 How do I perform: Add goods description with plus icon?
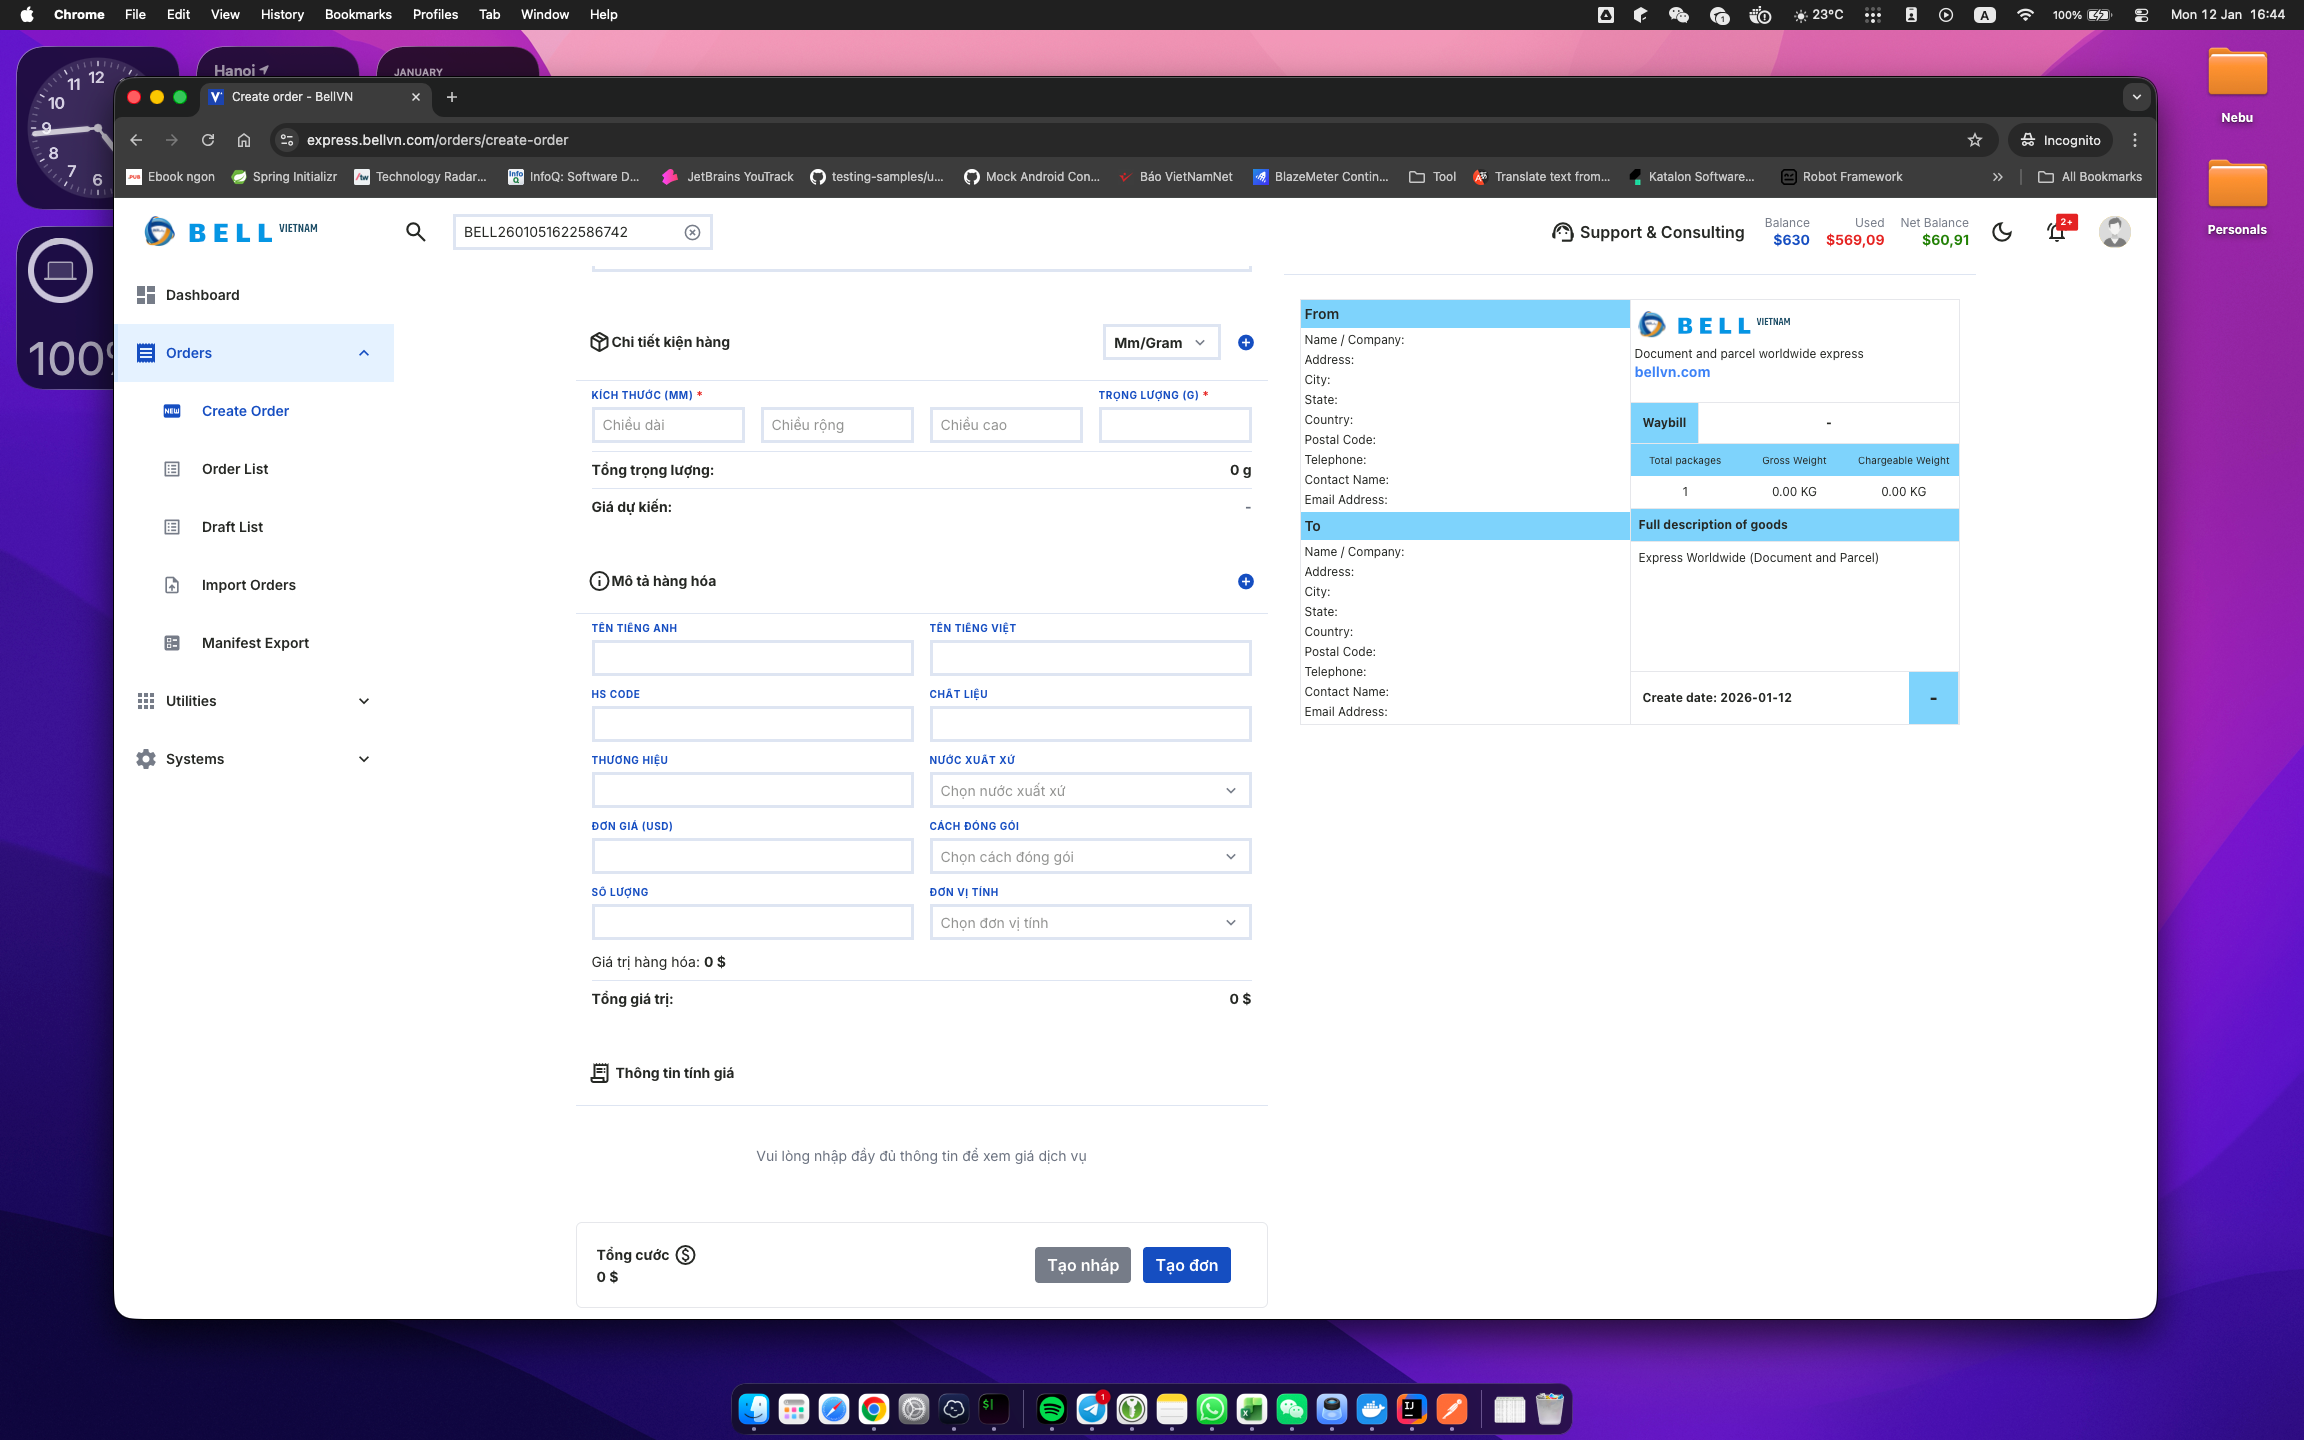point(1246,581)
